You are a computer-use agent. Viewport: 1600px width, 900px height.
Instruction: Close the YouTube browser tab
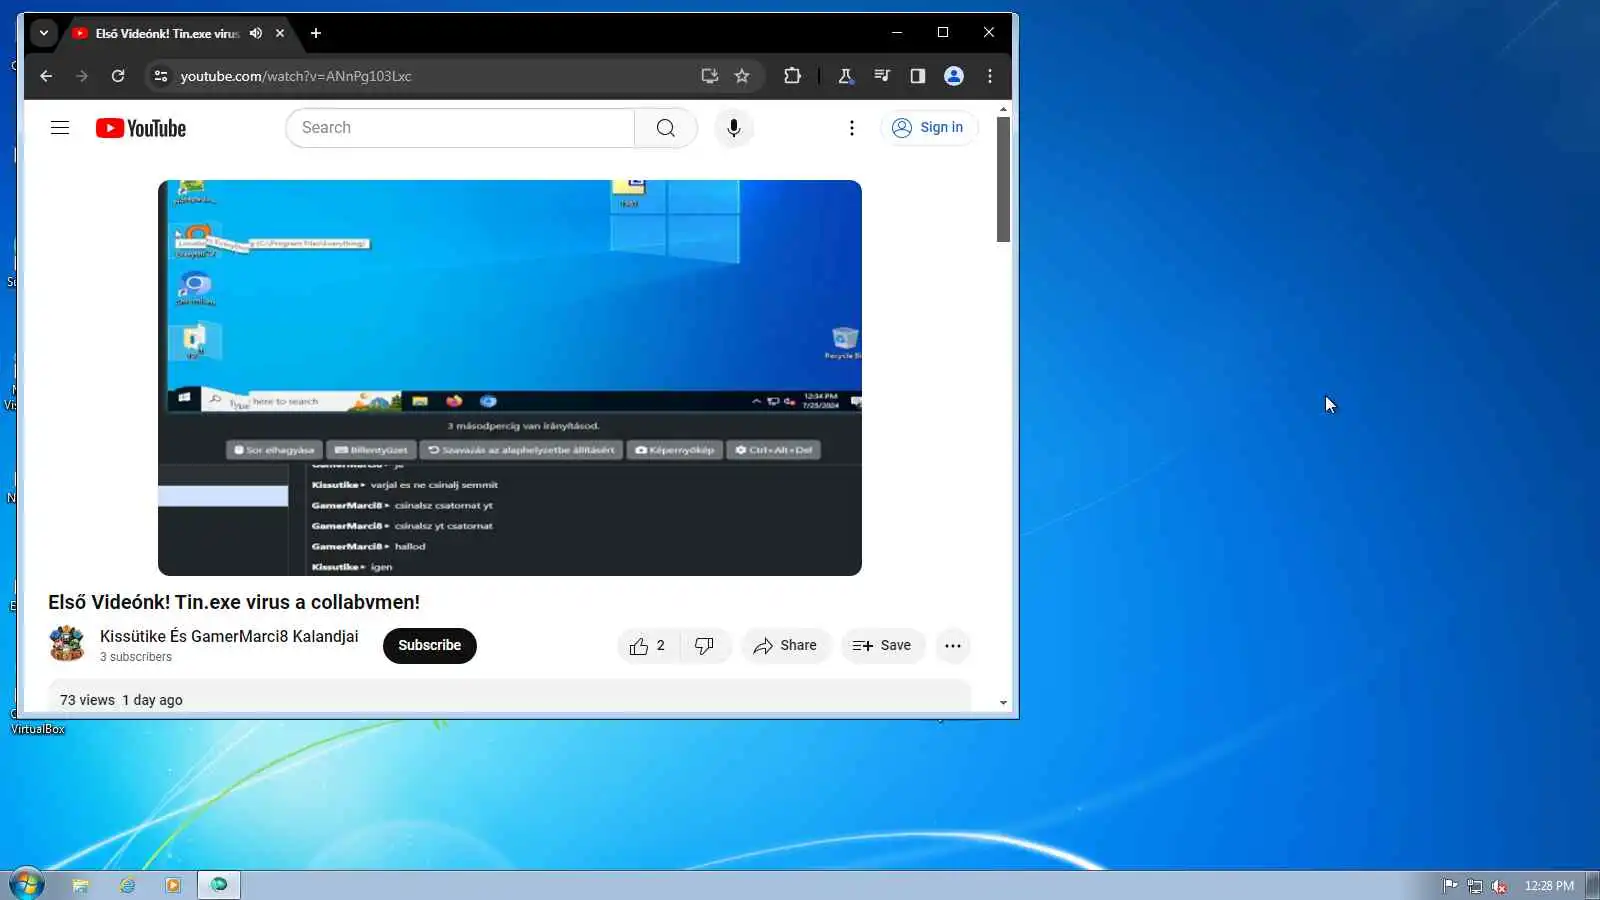pos(280,33)
